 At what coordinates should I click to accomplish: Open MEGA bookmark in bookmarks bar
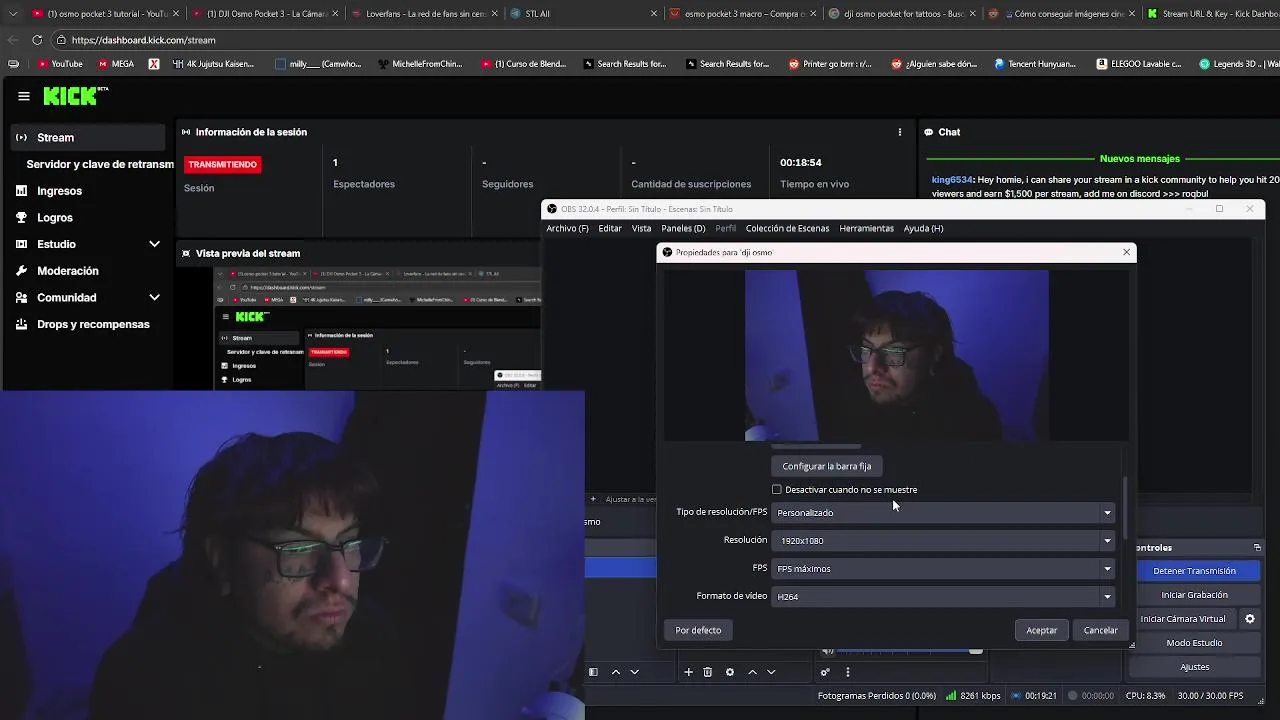click(116, 64)
